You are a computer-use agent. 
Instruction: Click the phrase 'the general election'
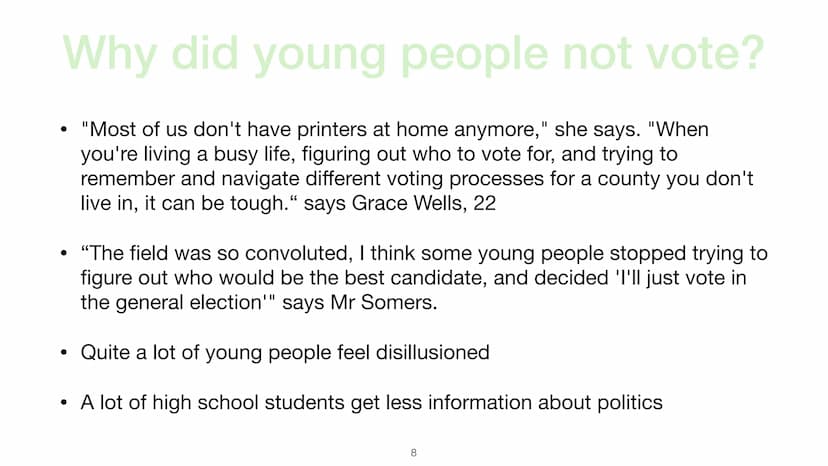click(x=171, y=303)
